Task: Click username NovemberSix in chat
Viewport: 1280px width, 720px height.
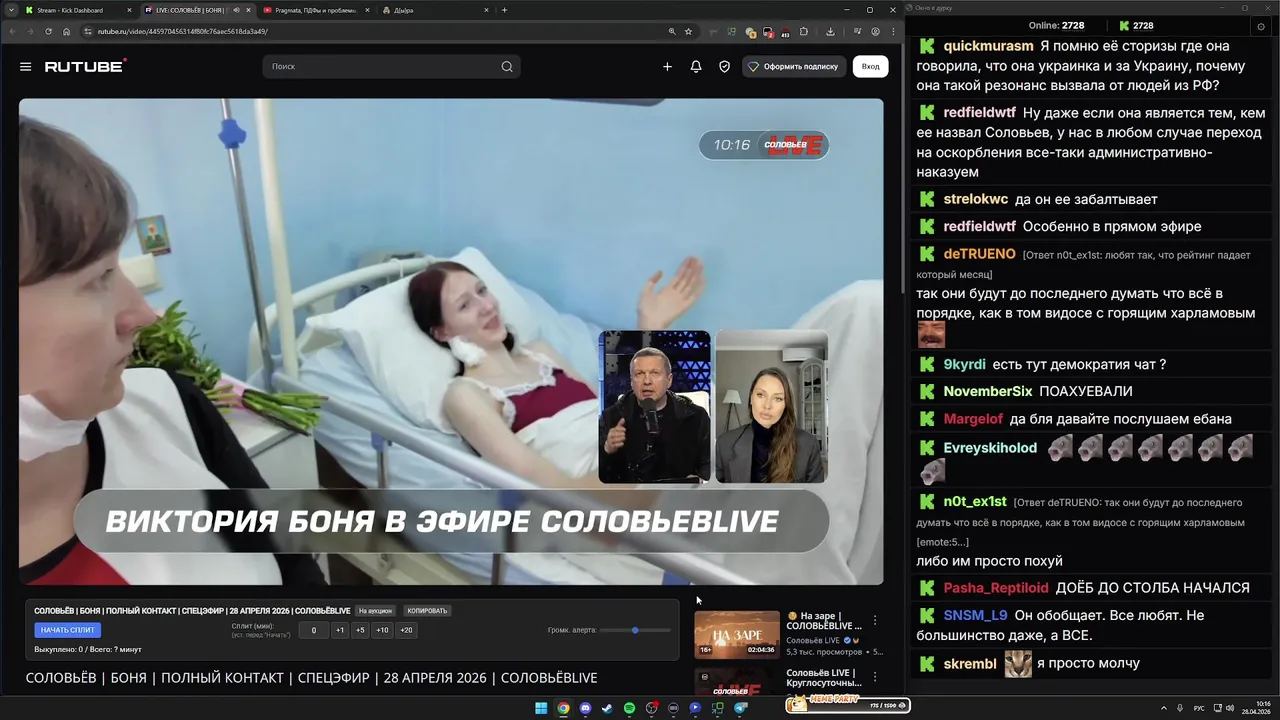Action: point(988,391)
